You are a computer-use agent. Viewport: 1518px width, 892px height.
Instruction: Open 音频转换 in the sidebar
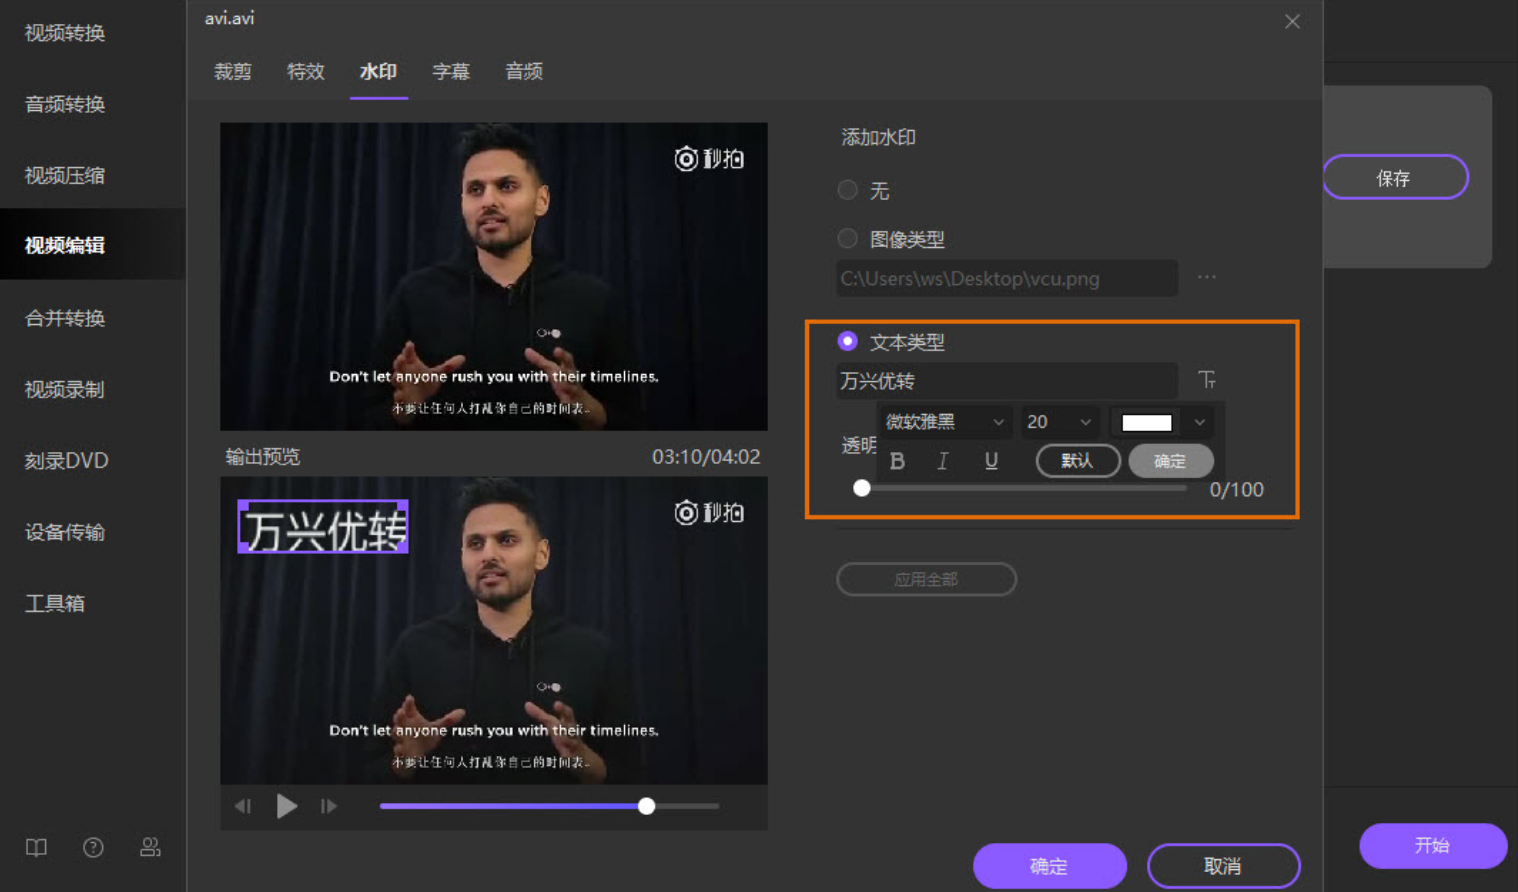[x=65, y=104]
